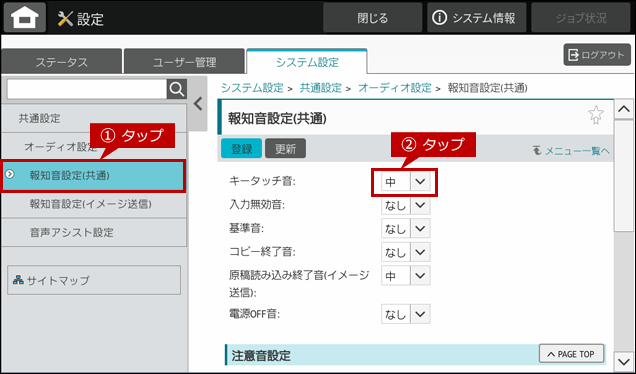Open the コピー終了音 dropdown
This screenshot has height=374, width=636.
[406, 252]
